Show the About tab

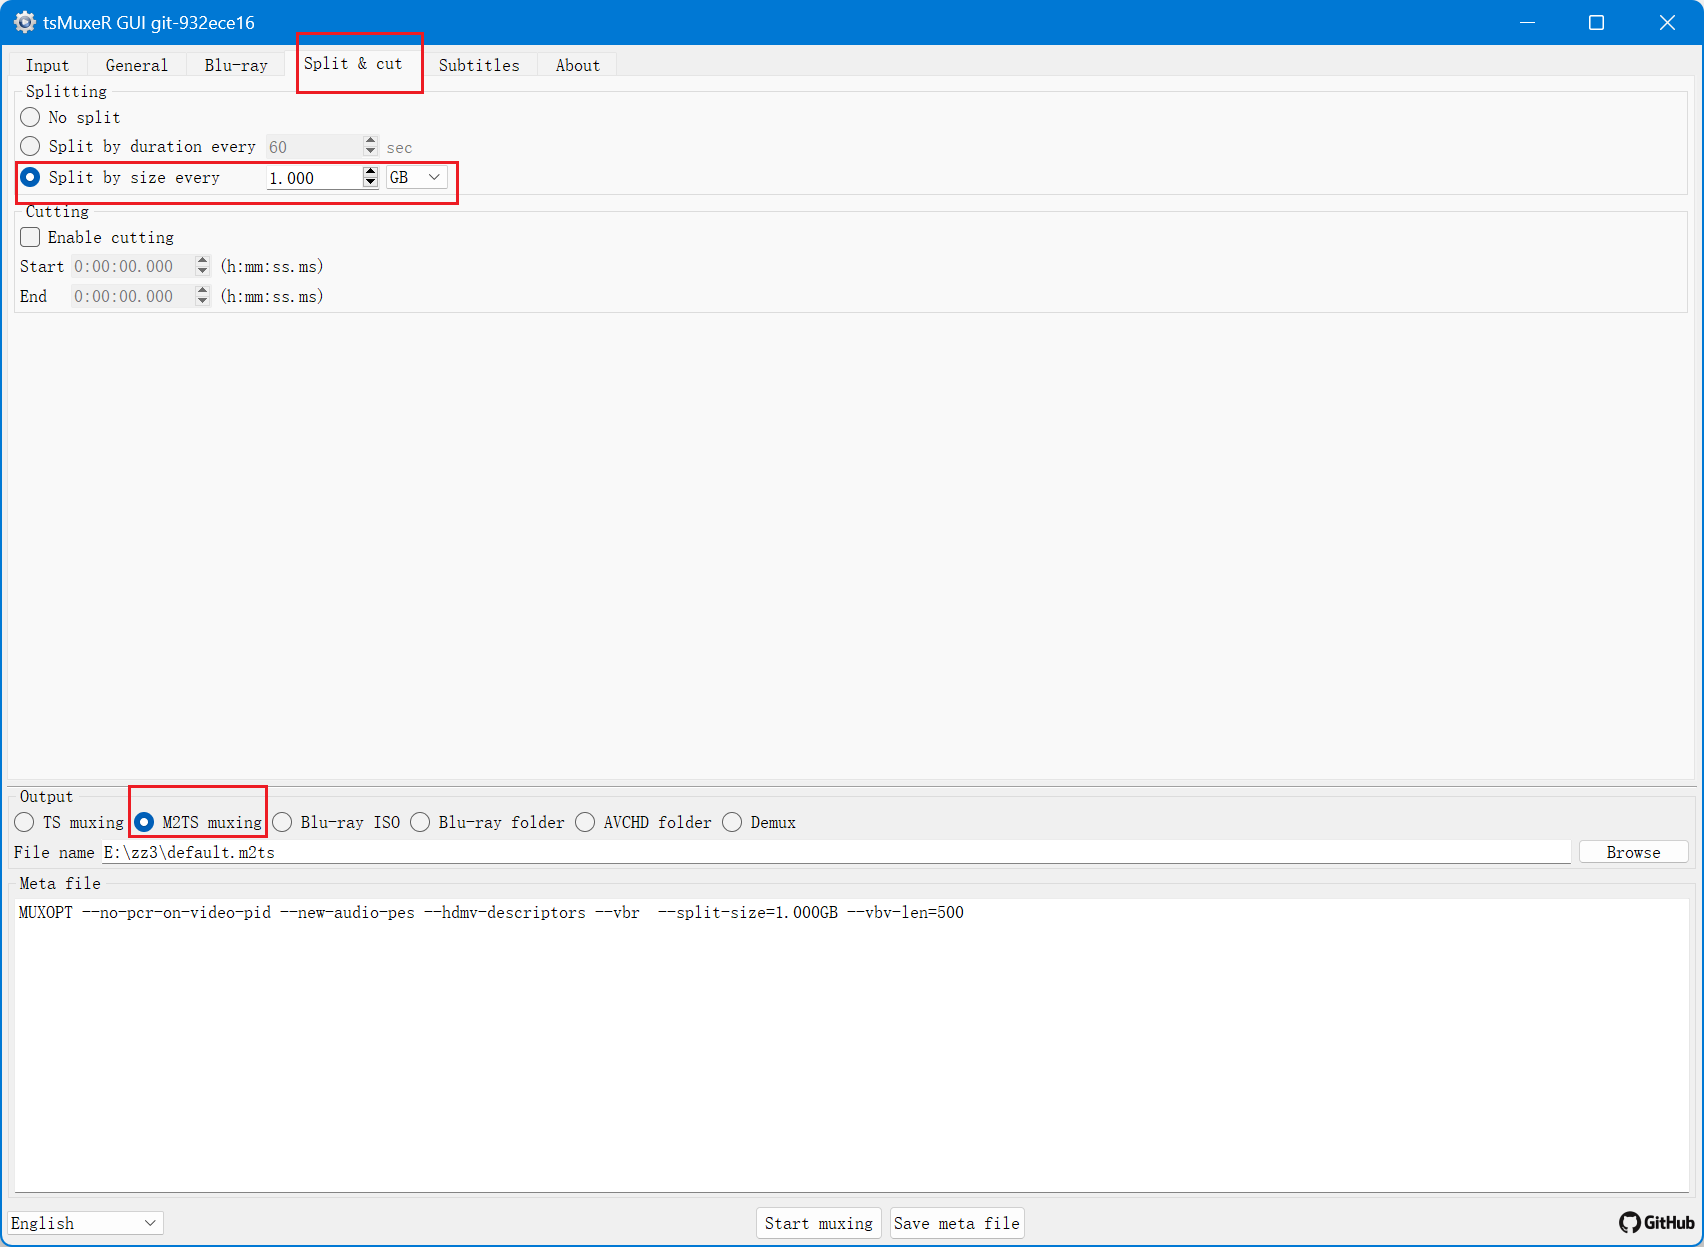pyautogui.click(x=578, y=65)
